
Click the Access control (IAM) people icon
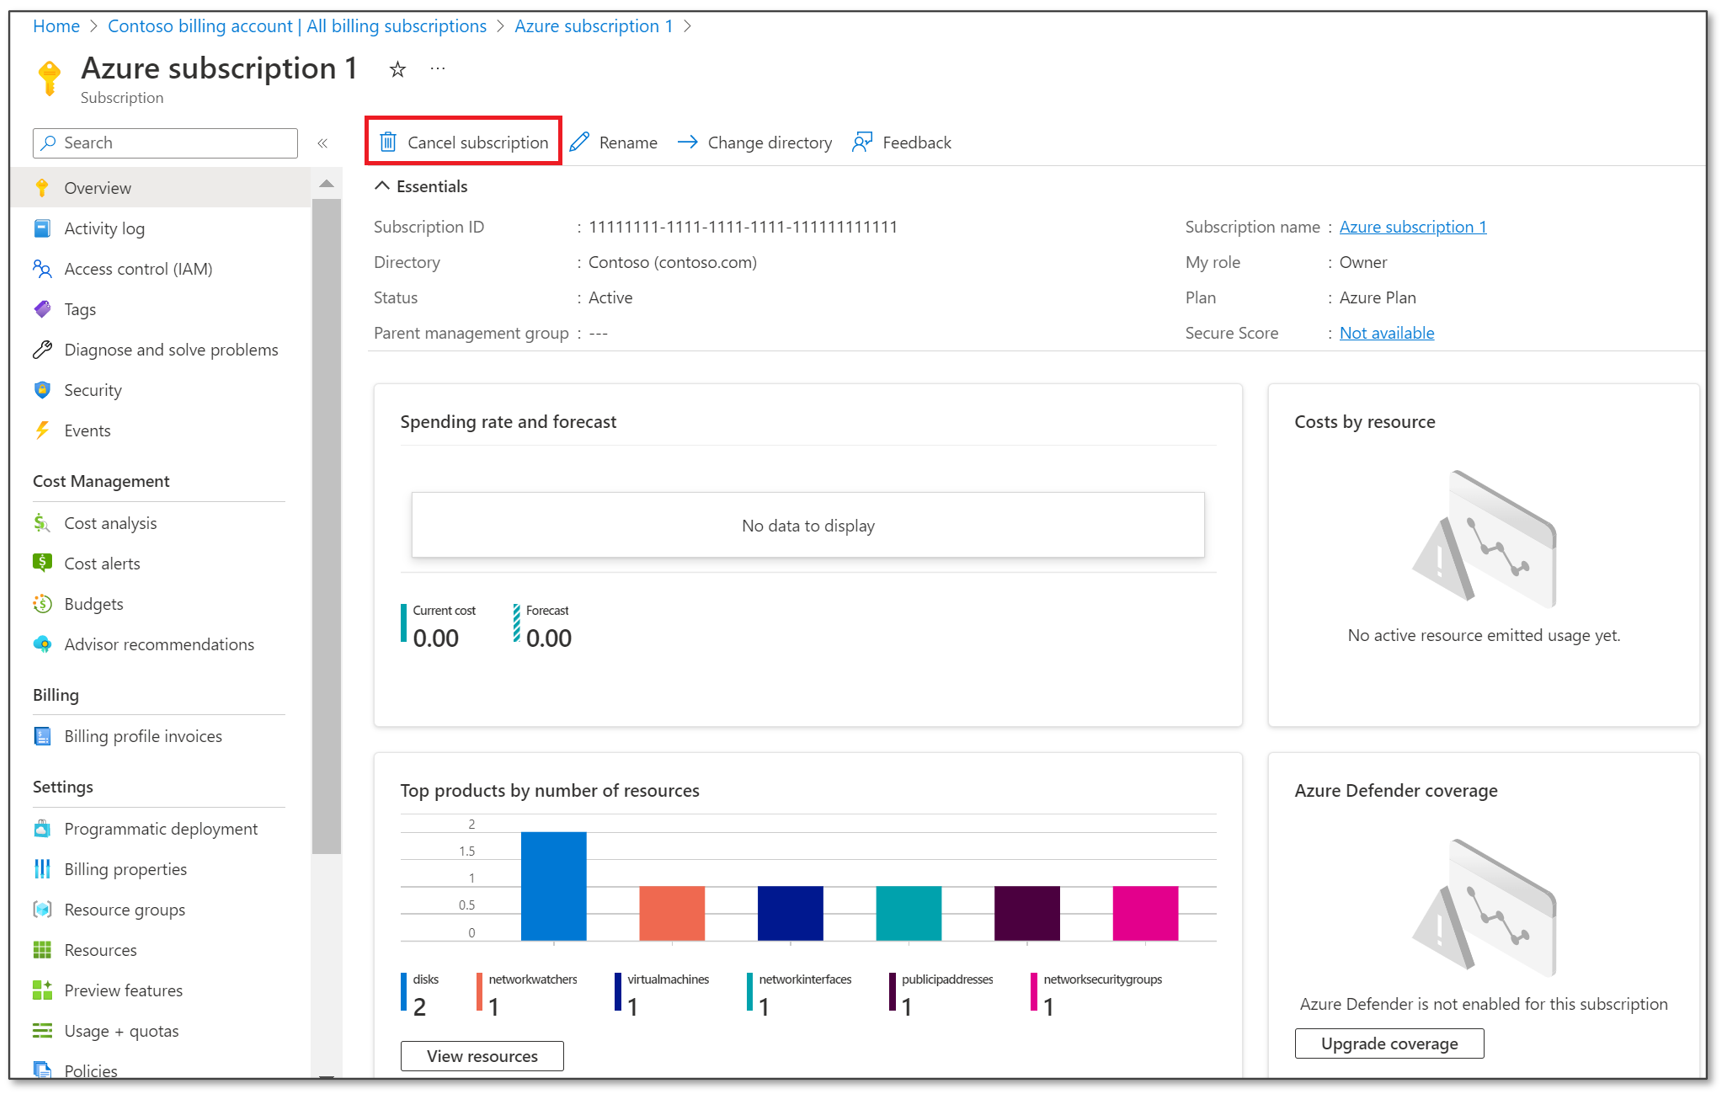tap(42, 269)
